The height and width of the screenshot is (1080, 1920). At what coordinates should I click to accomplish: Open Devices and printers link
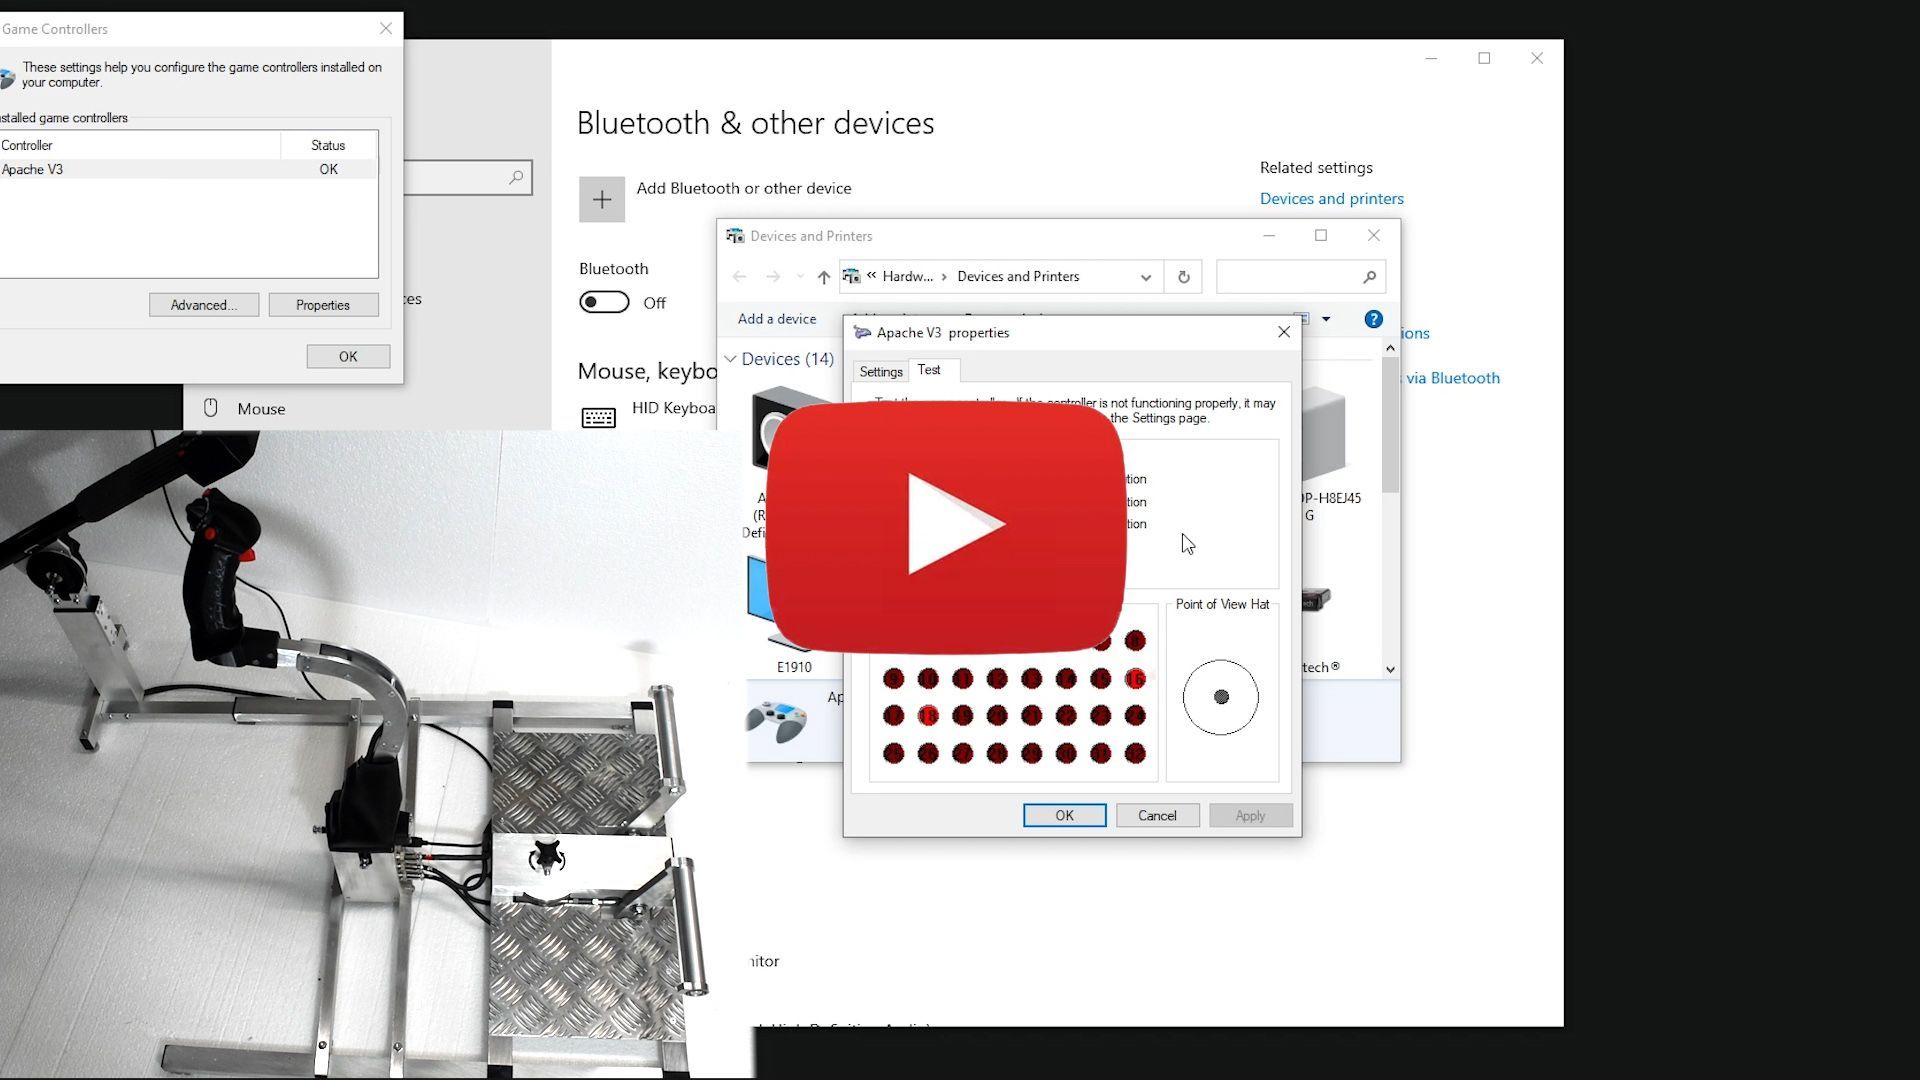(1331, 198)
